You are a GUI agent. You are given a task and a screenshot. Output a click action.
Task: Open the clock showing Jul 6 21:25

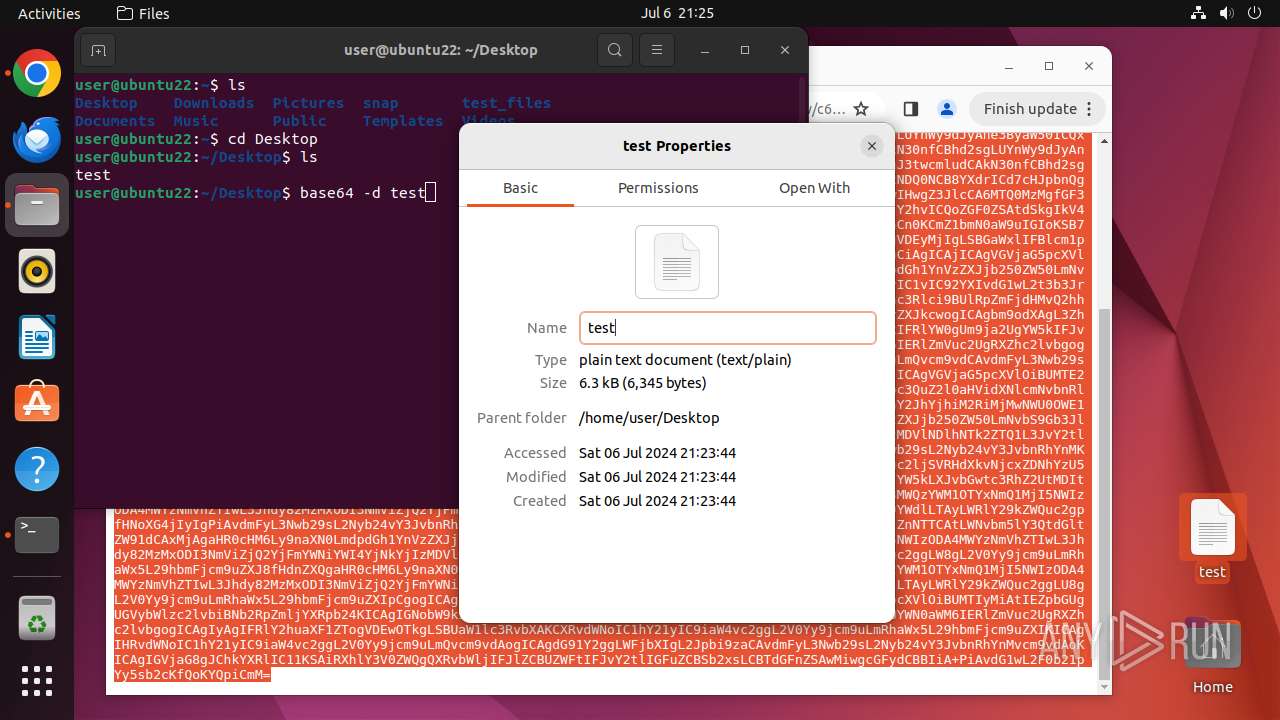(x=677, y=14)
